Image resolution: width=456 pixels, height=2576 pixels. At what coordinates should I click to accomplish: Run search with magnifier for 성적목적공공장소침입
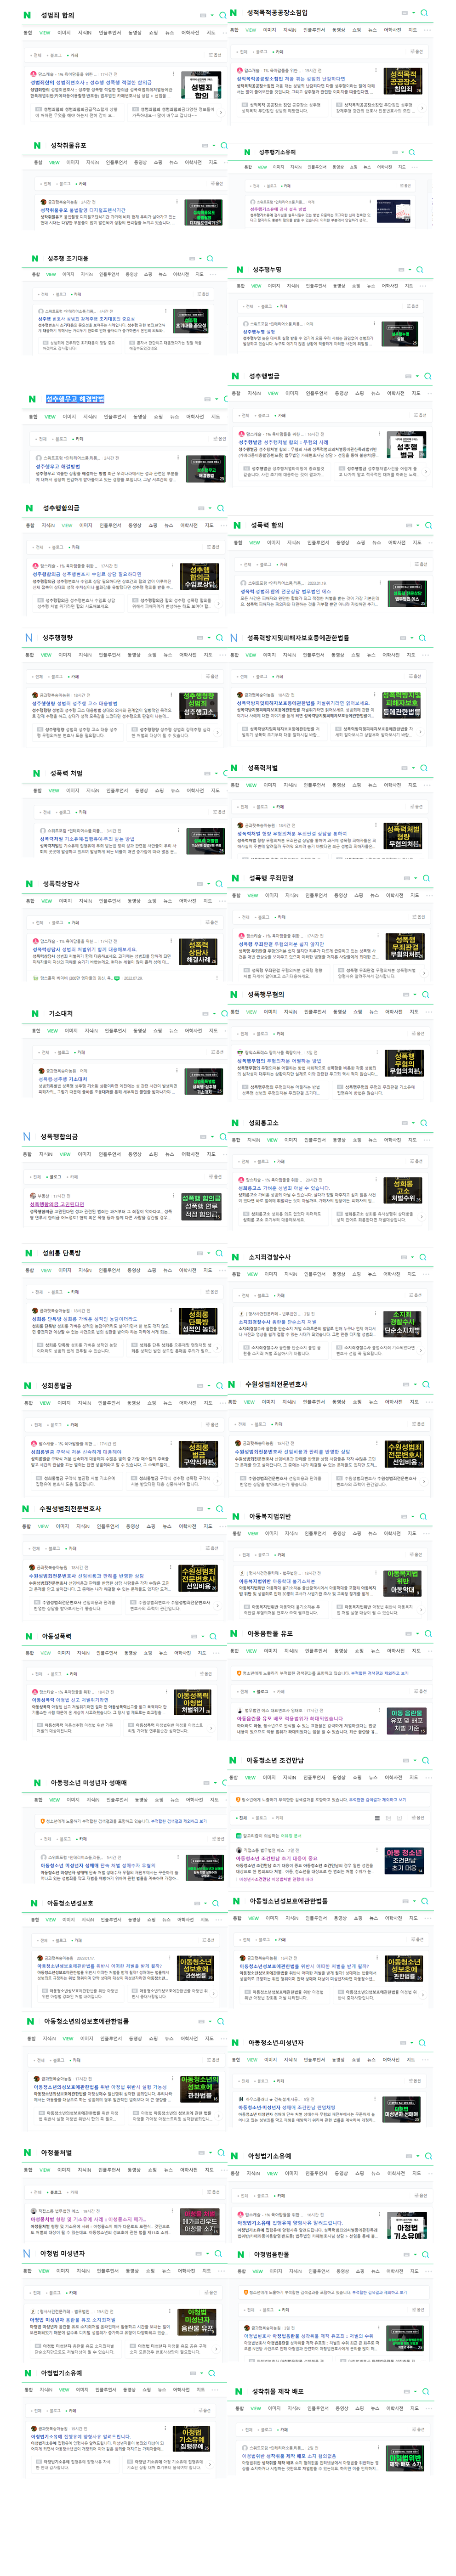tap(424, 13)
